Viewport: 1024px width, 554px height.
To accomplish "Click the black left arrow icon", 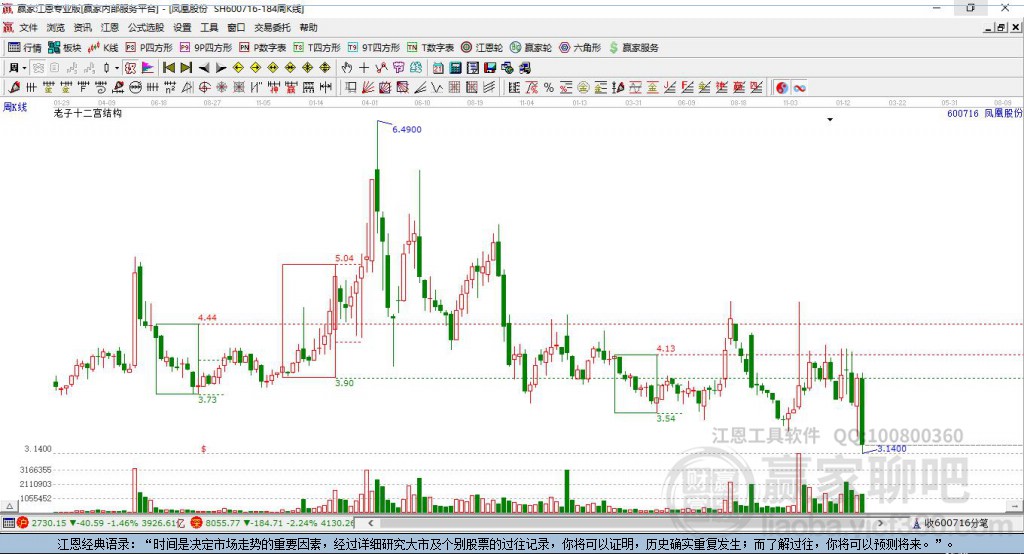I will click(x=204, y=68).
